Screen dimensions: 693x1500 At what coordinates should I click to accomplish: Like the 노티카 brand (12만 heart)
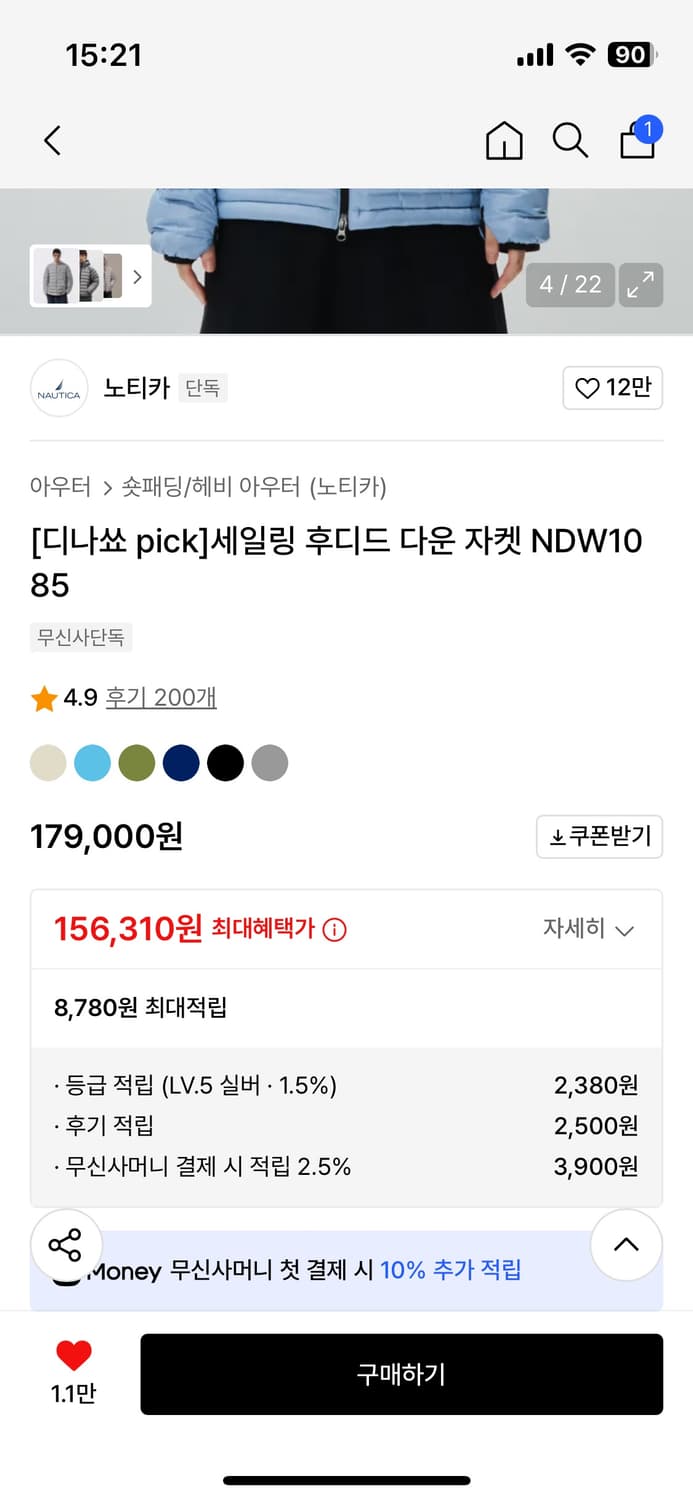pyautogui.click(x=613, y=388)
